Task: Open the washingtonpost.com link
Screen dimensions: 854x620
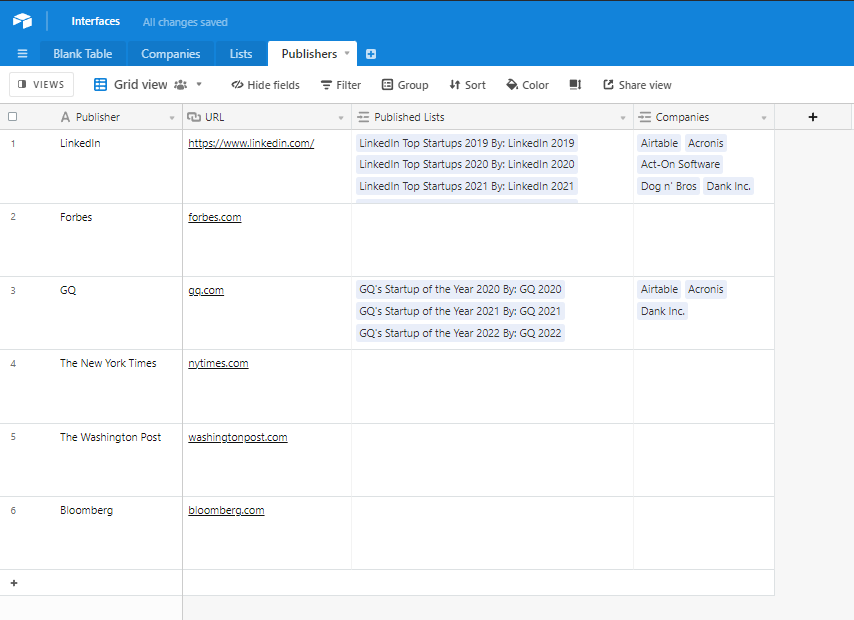Action: pyautogui.click(x=237, y=437)
